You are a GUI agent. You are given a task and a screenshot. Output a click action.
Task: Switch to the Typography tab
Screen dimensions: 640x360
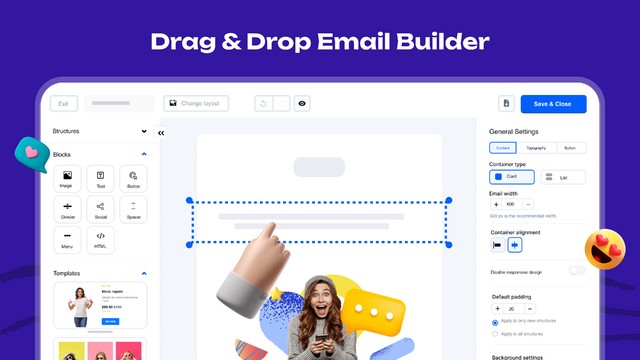[536, 148]
